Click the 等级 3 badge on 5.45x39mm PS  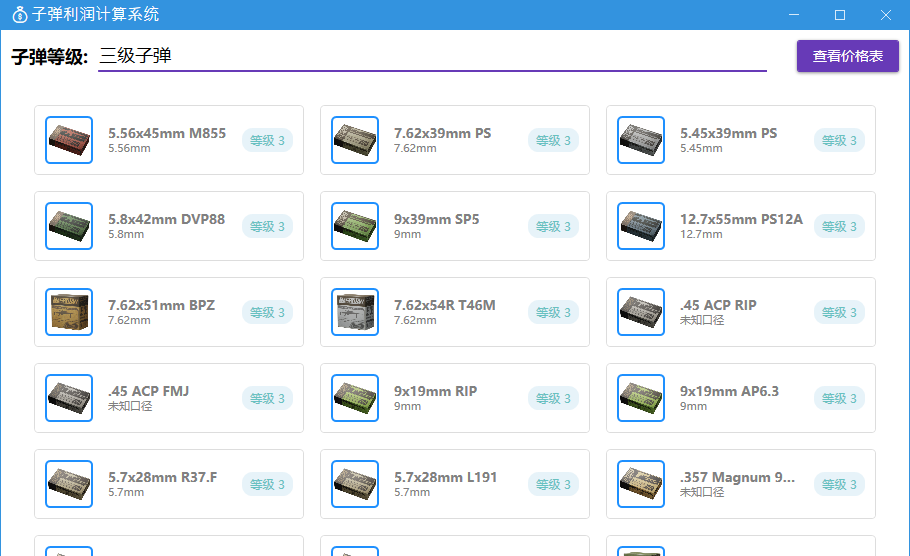(x=839, y=141)
